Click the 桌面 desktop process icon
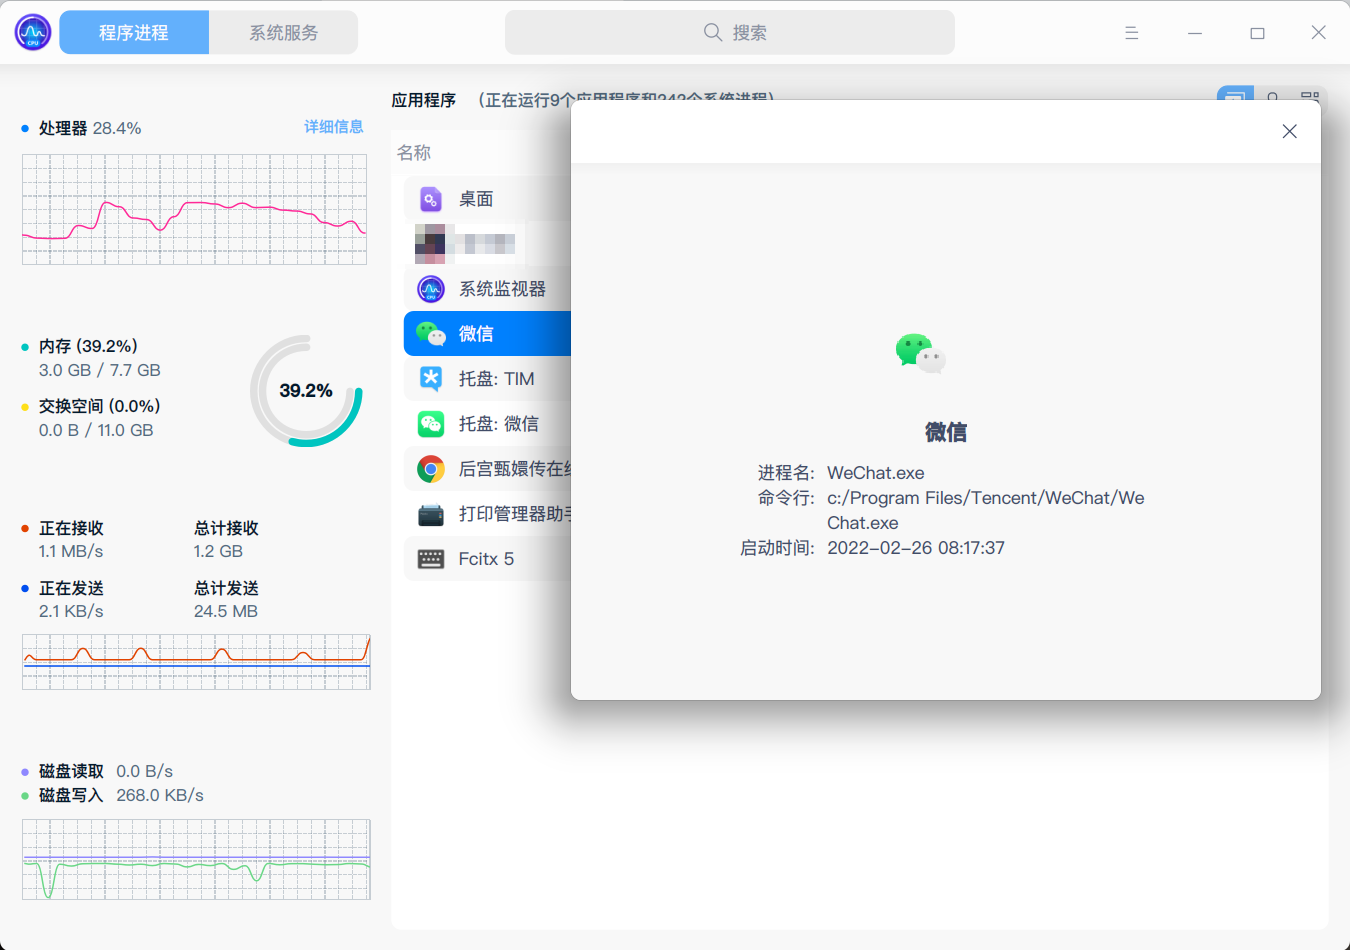 point(430,198)
